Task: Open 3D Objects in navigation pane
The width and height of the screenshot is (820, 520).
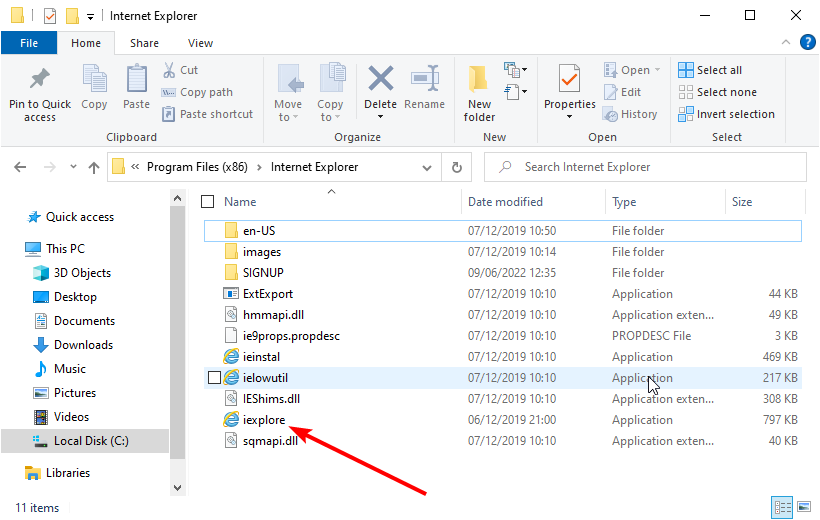Action: coord(82,273)
